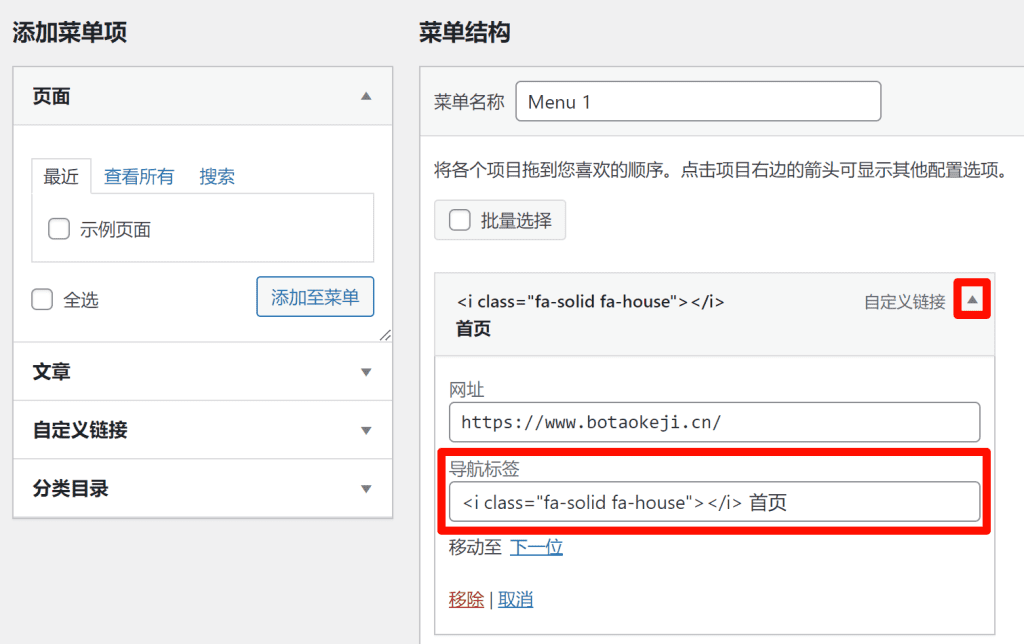This screenshot has width=1024, height=644.
Task: Toggle the 批量选择 checkbox
Action: click(x=460, y=221)
